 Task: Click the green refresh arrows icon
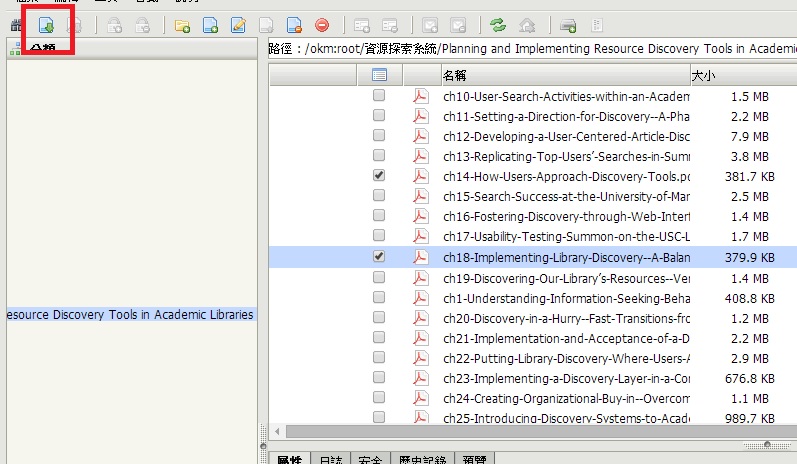tap(498, 25)
